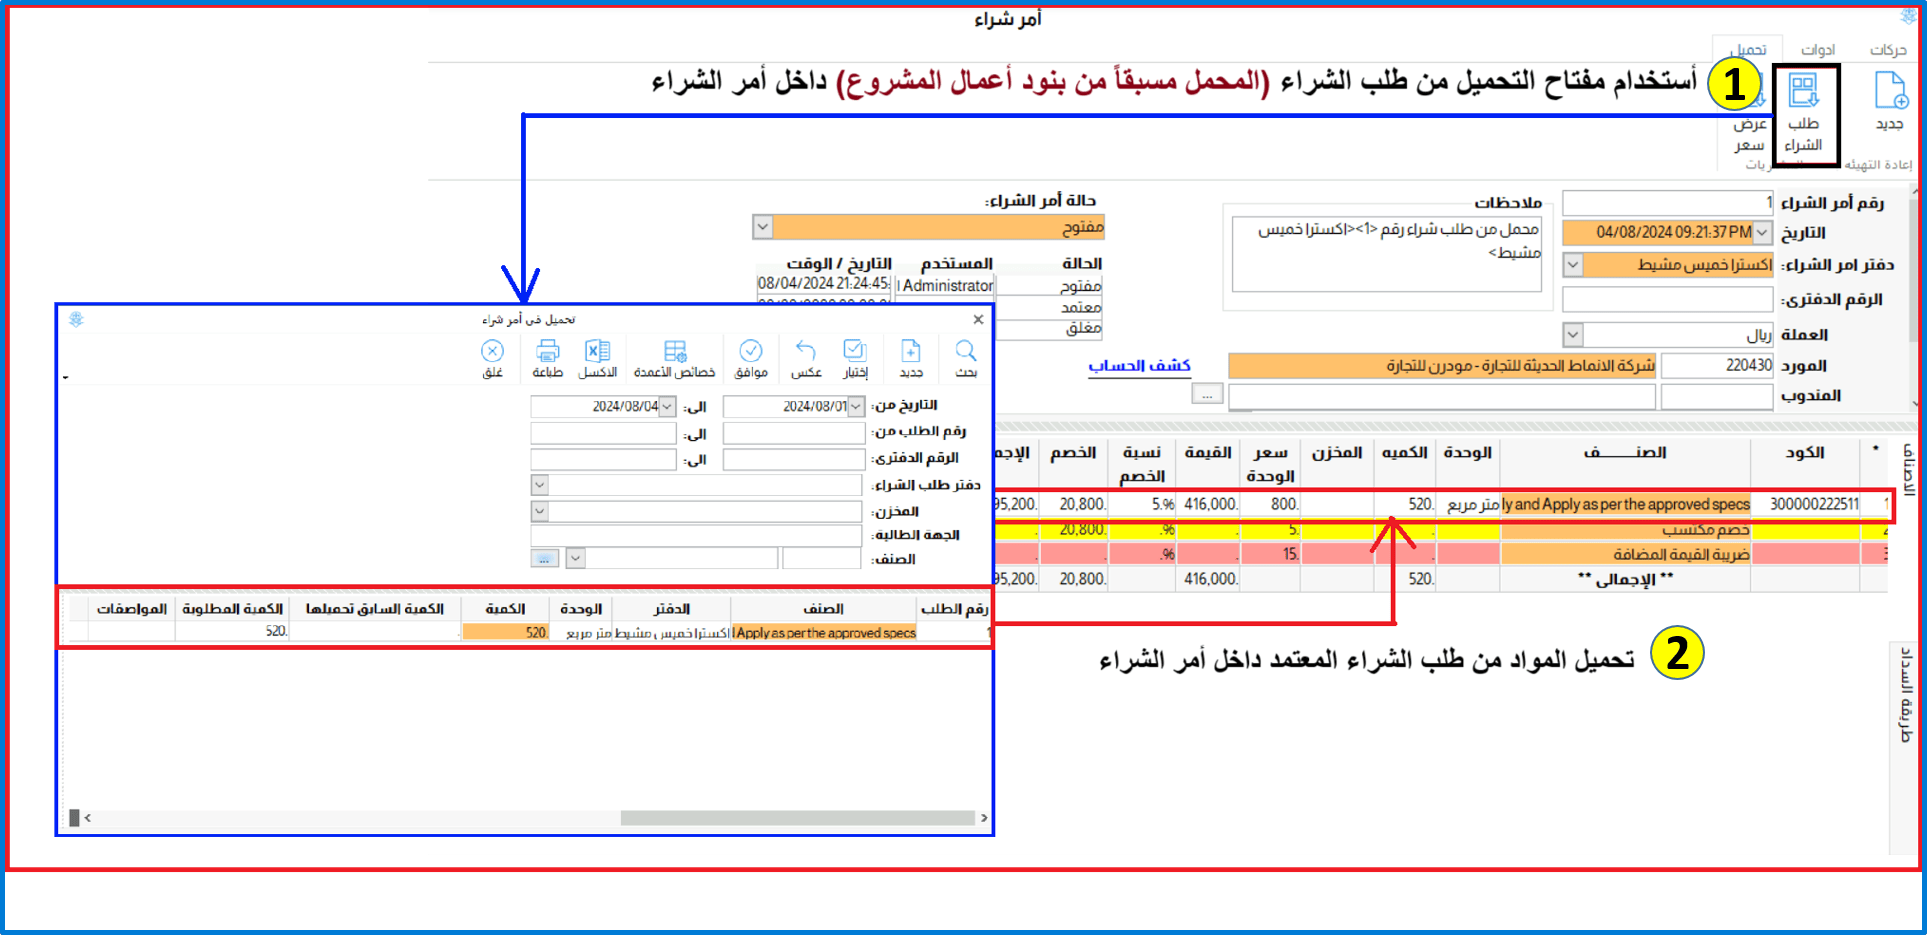
Task: Click the رقم أمر الشراء number field
Action: click(1667, 203)
